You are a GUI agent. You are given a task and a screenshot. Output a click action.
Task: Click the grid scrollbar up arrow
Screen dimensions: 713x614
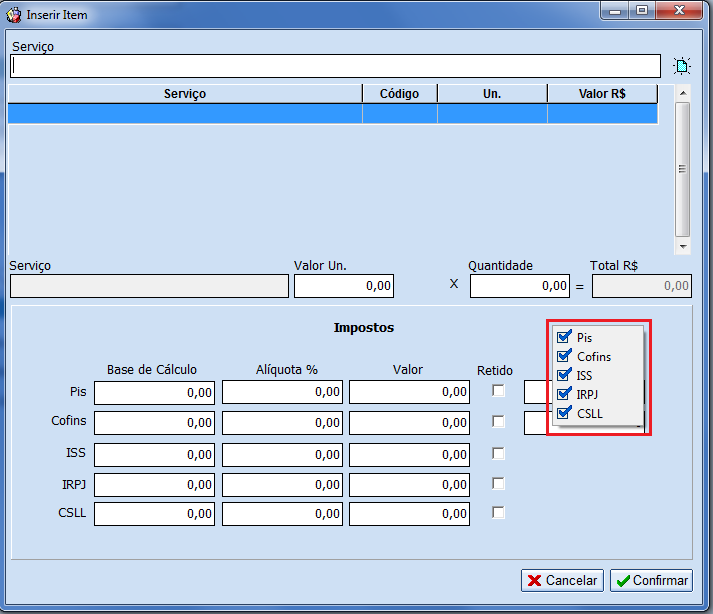pos(683,93)
